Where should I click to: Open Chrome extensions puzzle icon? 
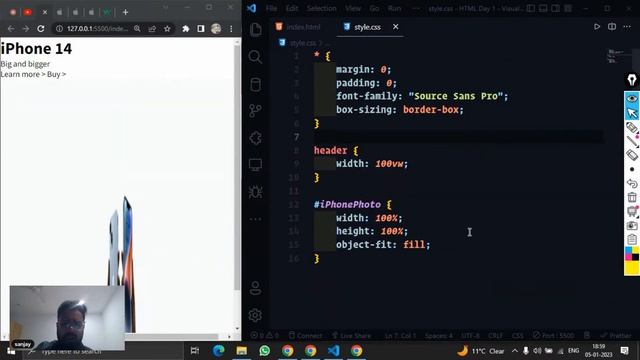pos(186,29)
